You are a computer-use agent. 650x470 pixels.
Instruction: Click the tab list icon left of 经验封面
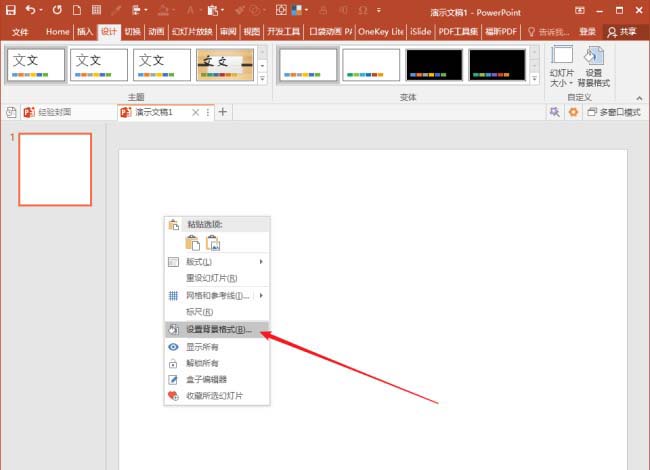click(x=11, y=112)
